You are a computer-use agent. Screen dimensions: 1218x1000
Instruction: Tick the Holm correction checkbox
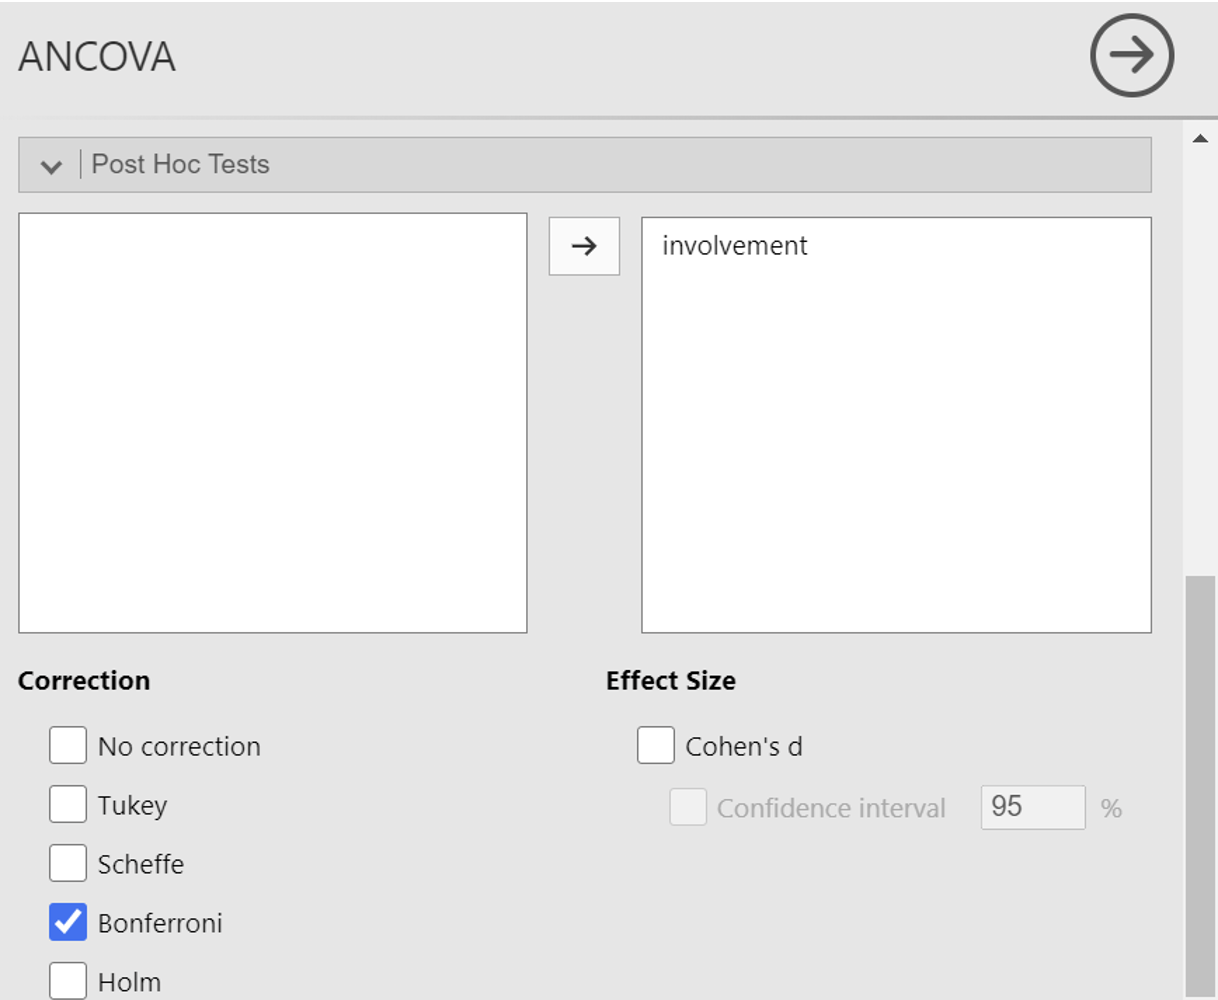[68, 981]
